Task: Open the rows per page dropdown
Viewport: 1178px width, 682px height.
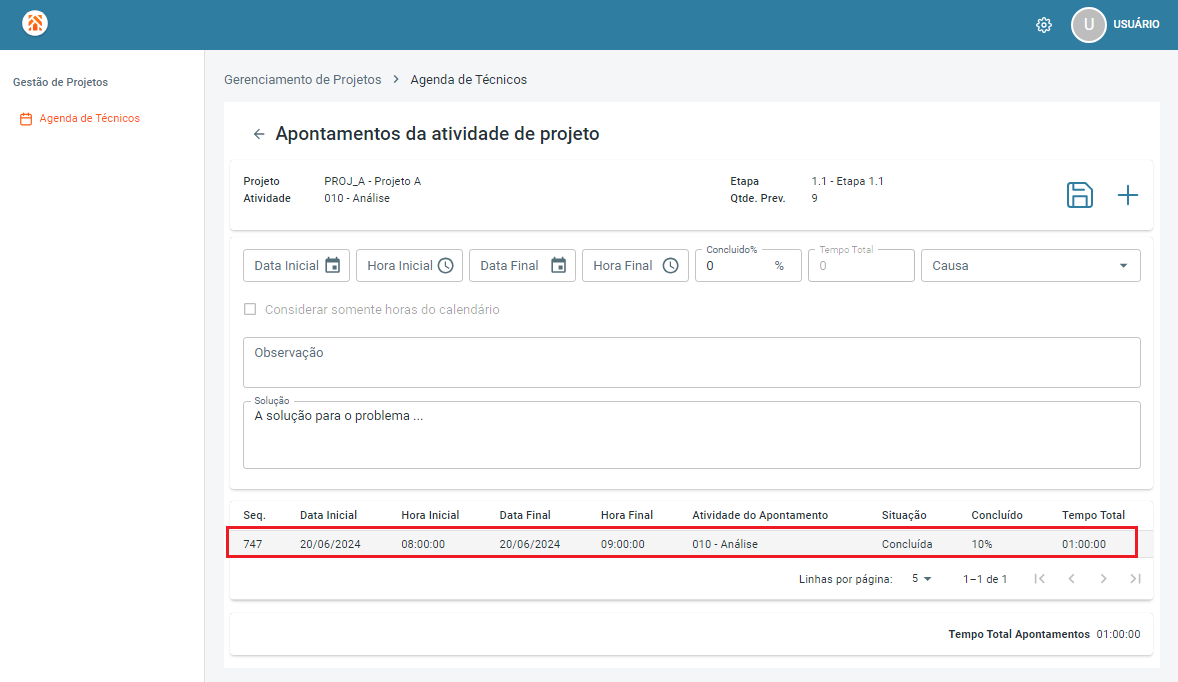Action: 922,579
